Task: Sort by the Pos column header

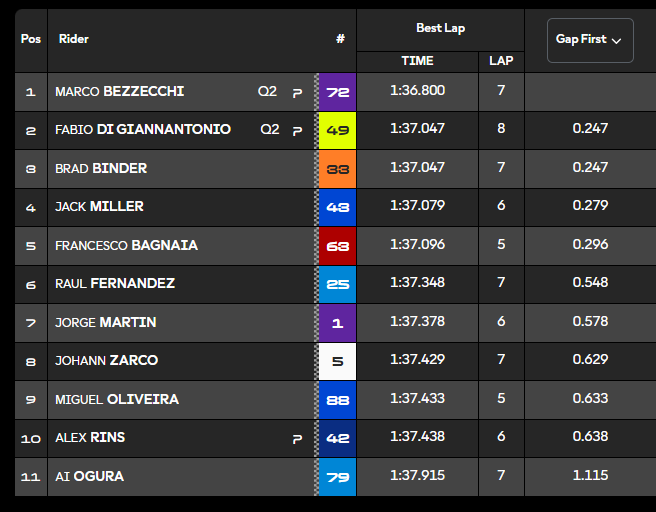Action: pyautogui.click(x=31, y=40)
